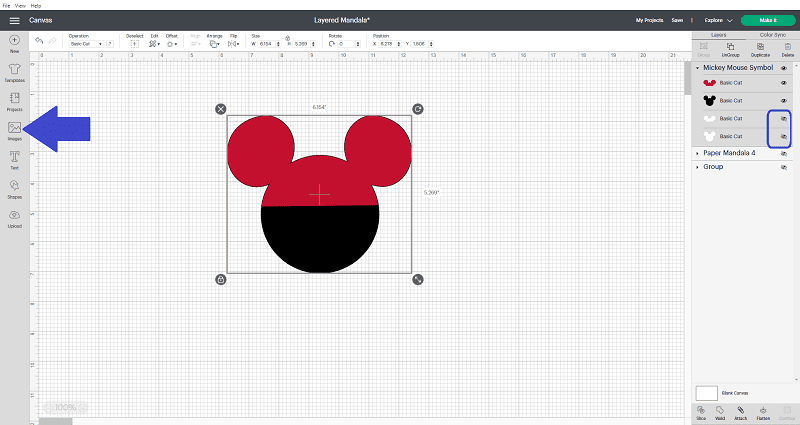Switch to the Color Sync tab
Image resolution: width=800 pixels, height=425 pixels.
772,35
